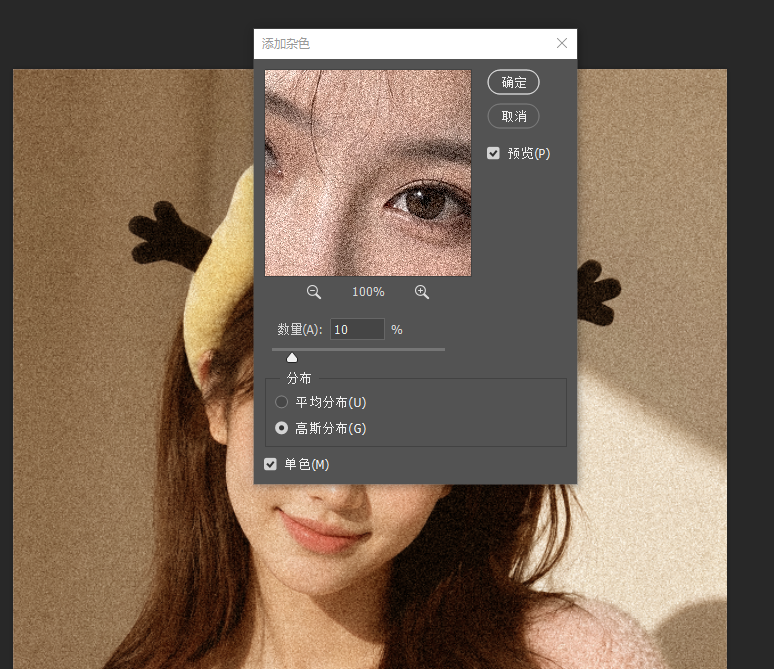
Task: Select 高斯分布(G) radio option
Action: pyautogui.click(x=281, y=428)
